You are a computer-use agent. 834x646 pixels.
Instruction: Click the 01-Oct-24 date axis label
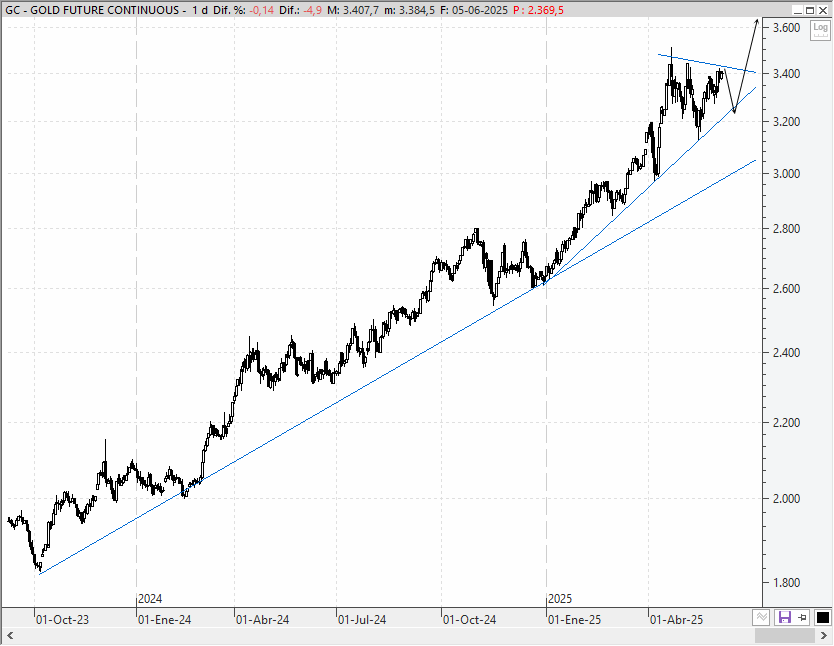[x=470, y=620]
